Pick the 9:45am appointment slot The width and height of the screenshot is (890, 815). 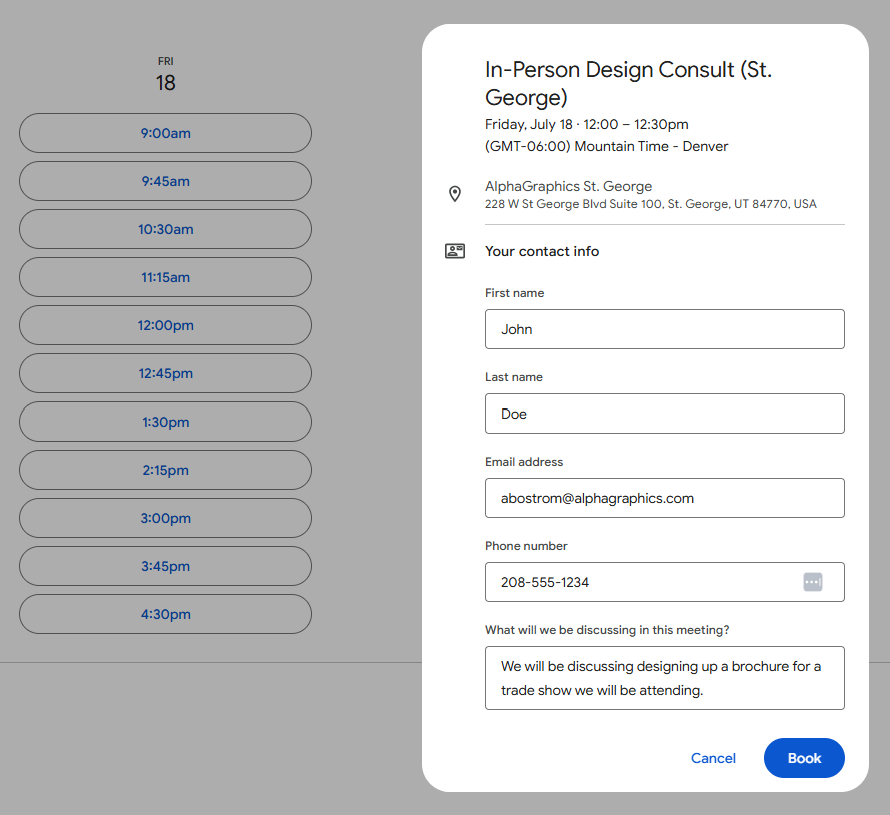click(165, 181)
